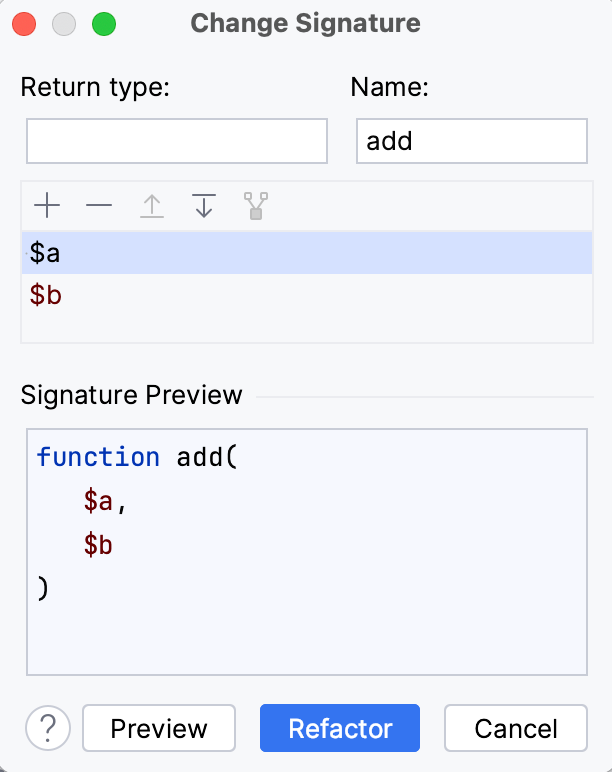Image resolution: width=612 pixels, height=772 pixels.
Task: Select the $b parameter row
Action: click(306, 296)
